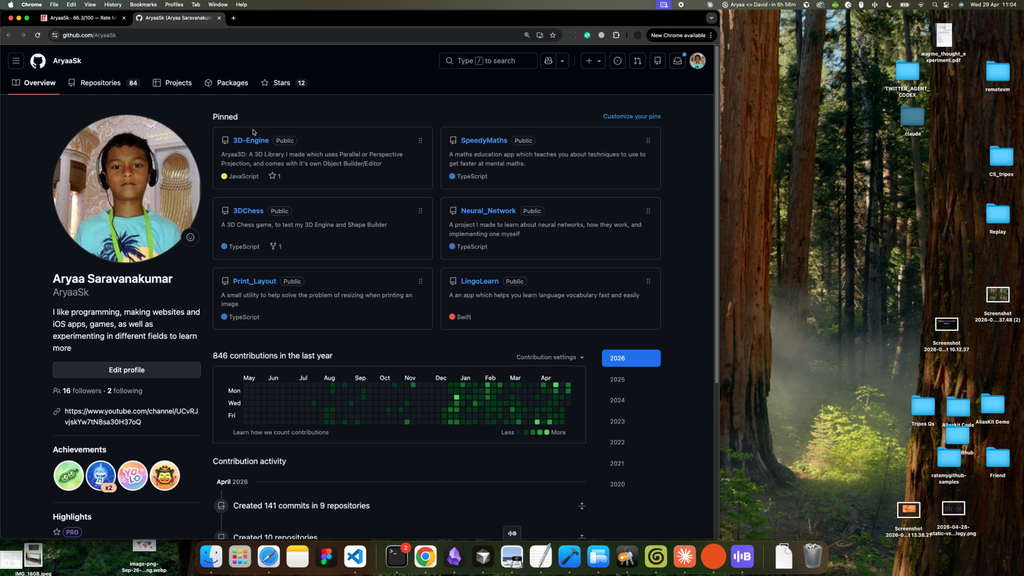The image size is (1024, 576).
Task: Click the drag handle on SpeedyMaths pin
Action: coord(648,140)
